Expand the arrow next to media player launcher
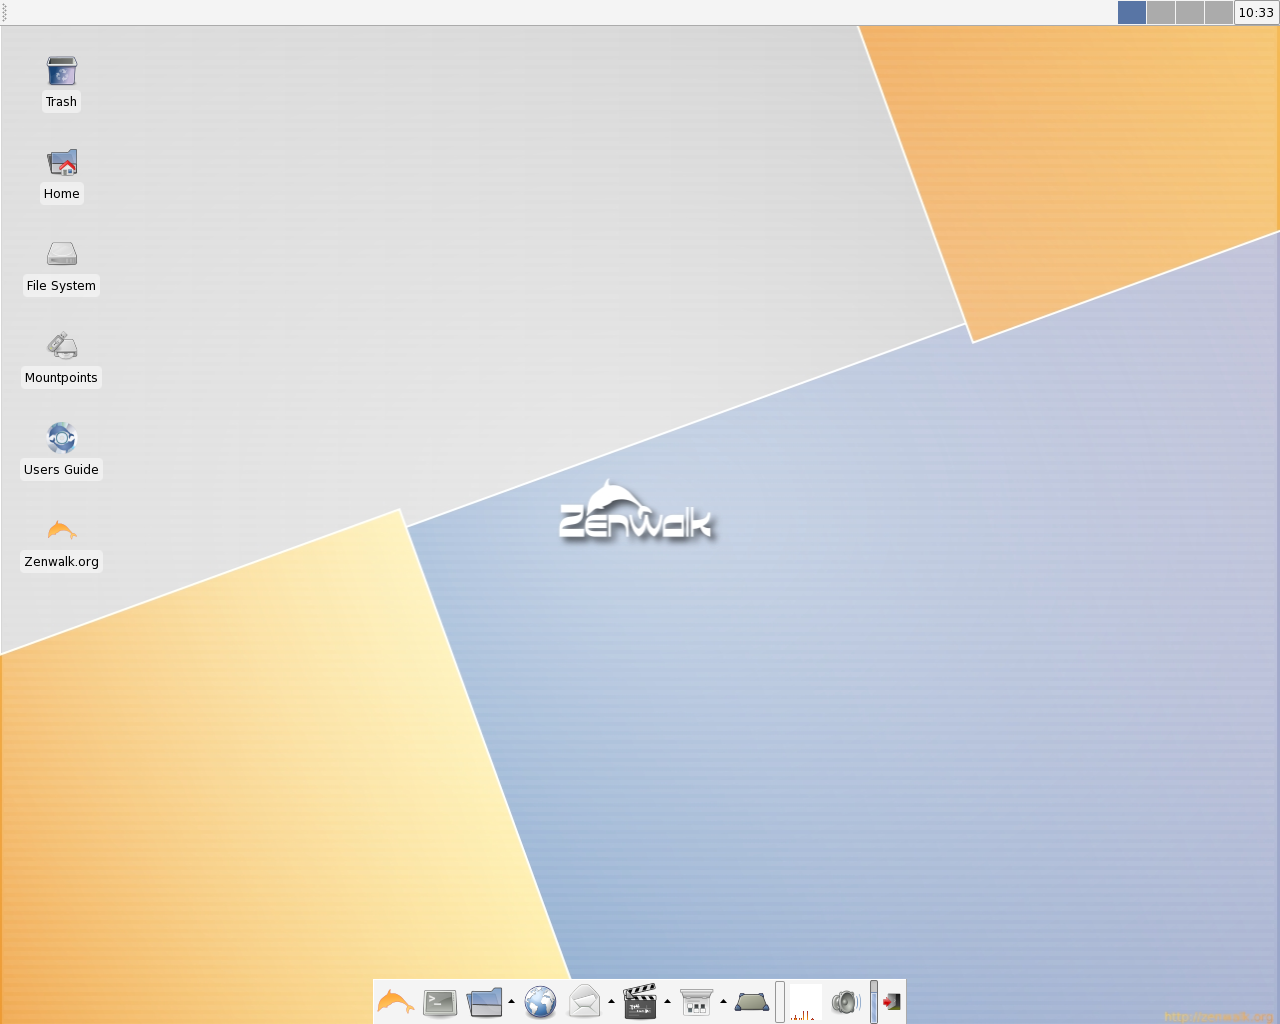 click(667, 1001)
